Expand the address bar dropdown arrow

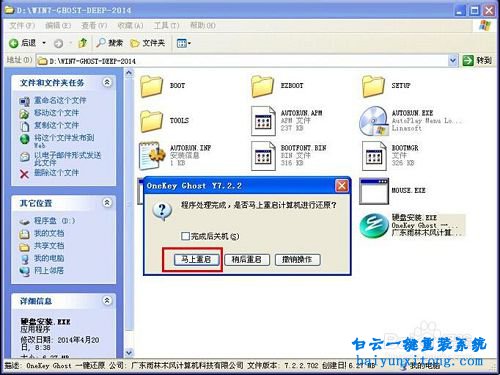(453, 61)
